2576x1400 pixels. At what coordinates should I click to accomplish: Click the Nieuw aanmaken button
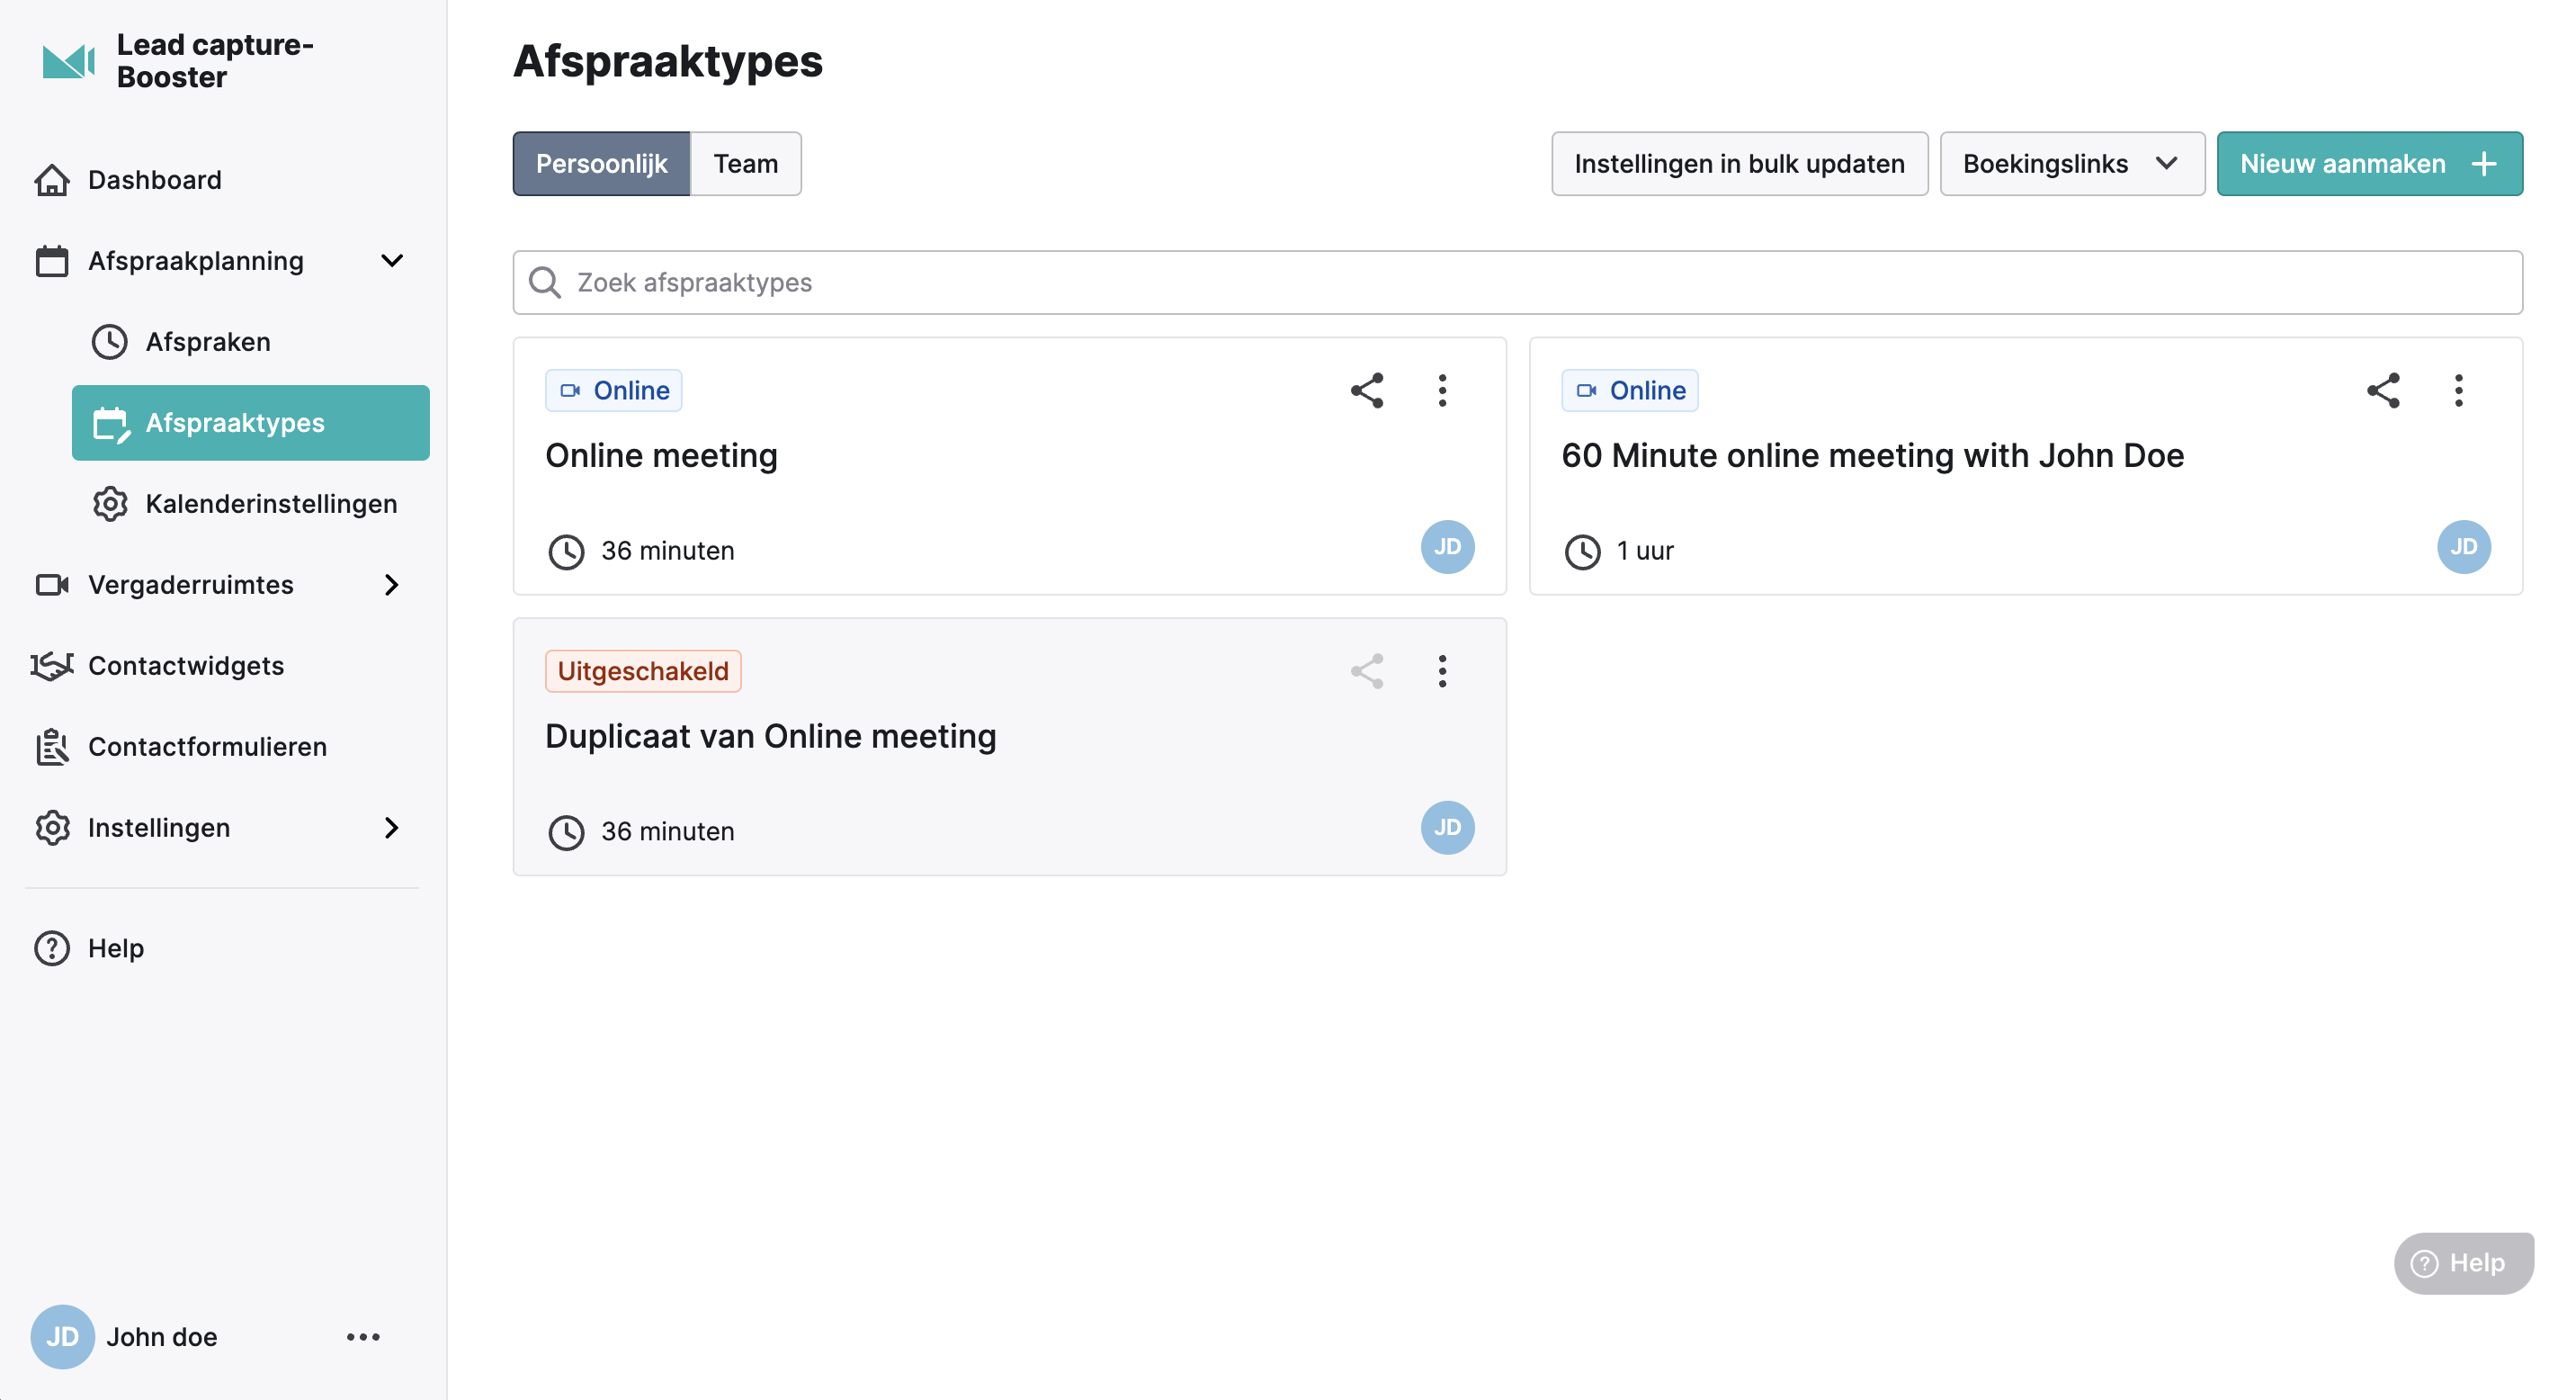(x=2369, y=164)
